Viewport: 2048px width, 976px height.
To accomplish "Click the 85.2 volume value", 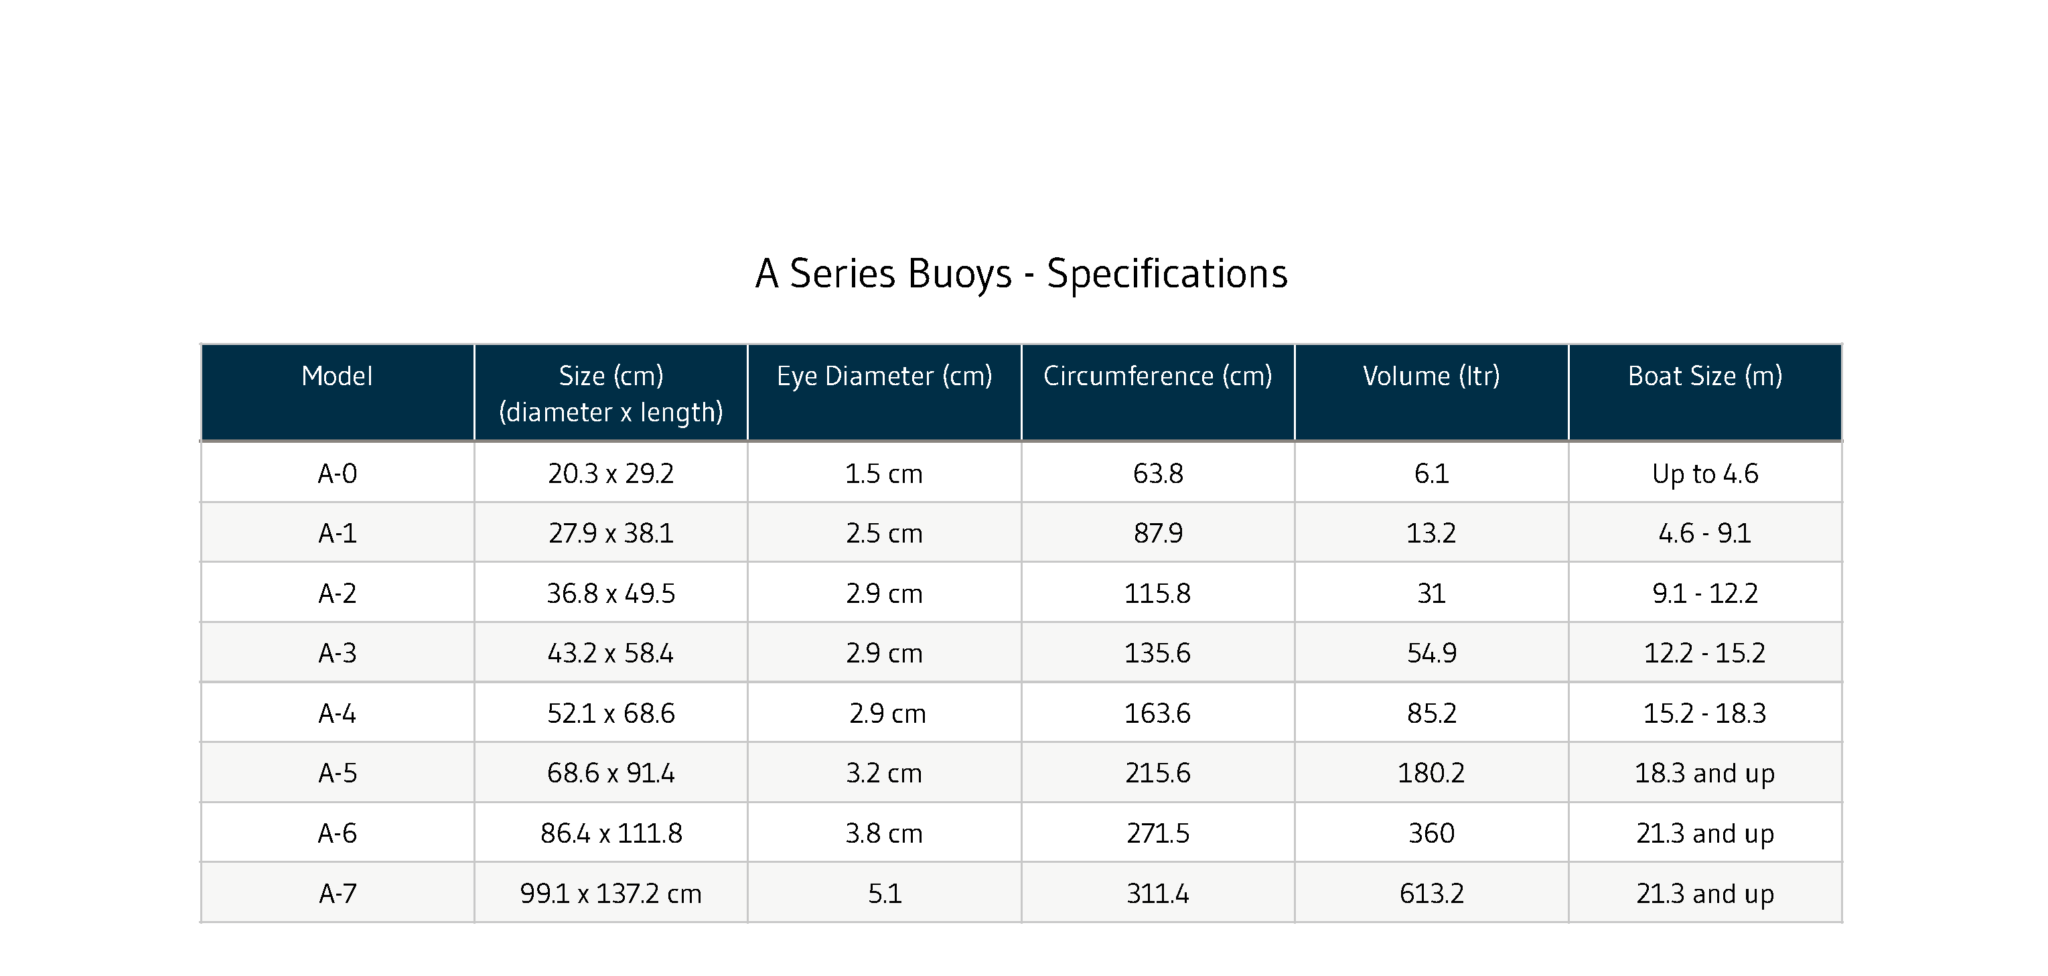I will [x=1431, y=714].
